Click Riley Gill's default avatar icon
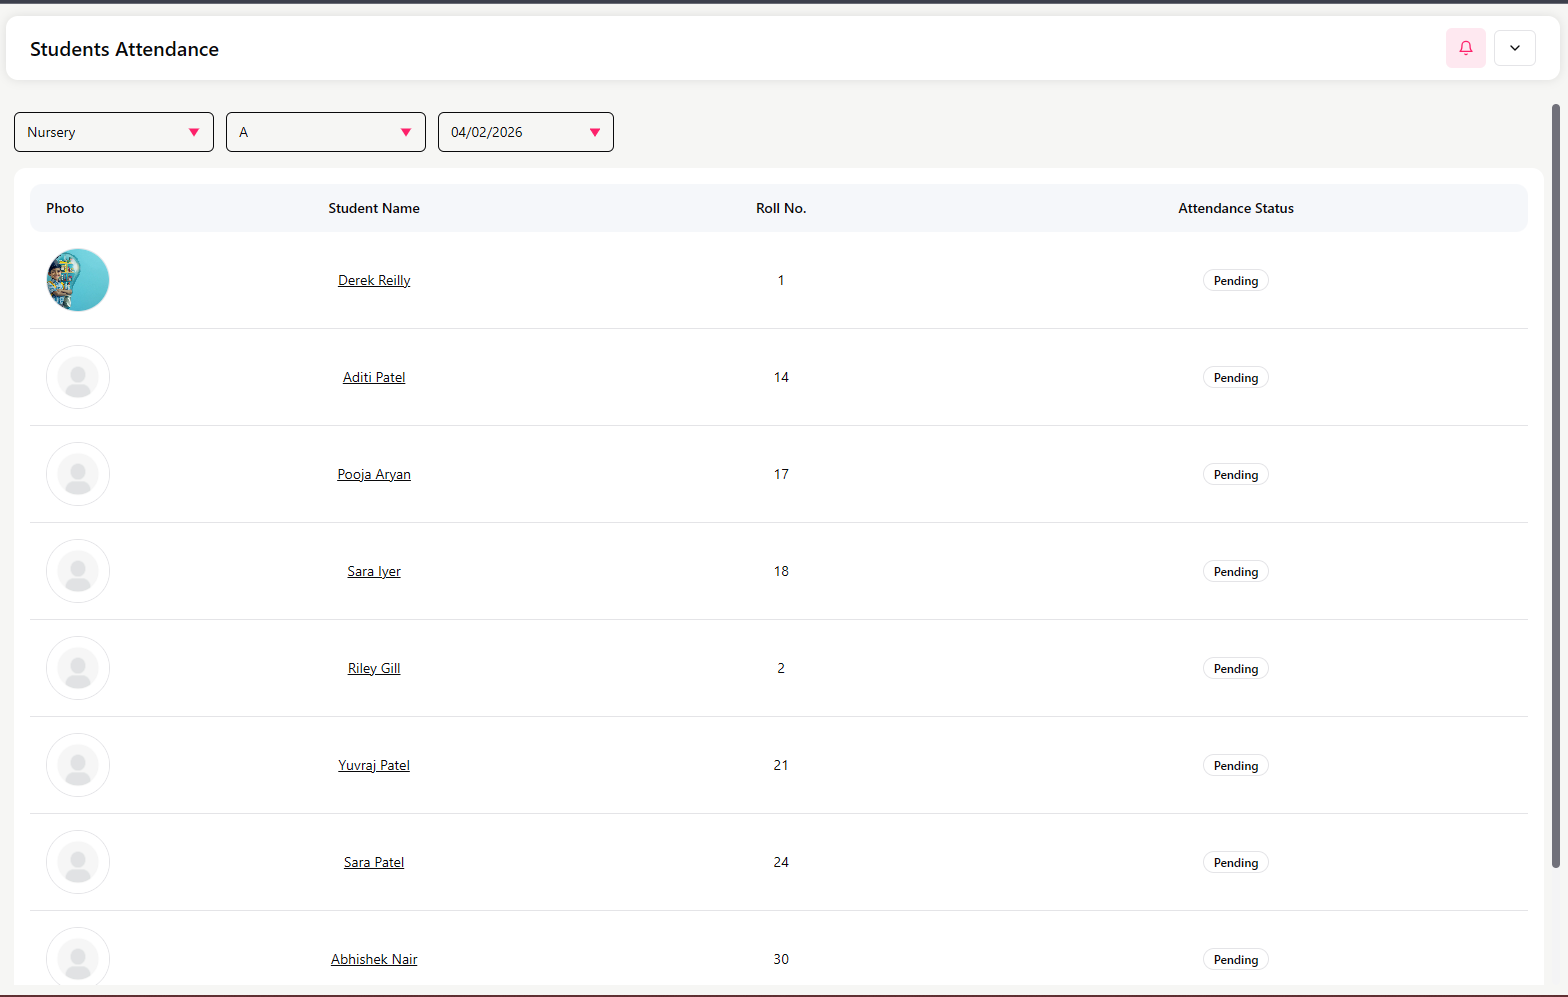1568x997 pixels. (x=78, y=668)
